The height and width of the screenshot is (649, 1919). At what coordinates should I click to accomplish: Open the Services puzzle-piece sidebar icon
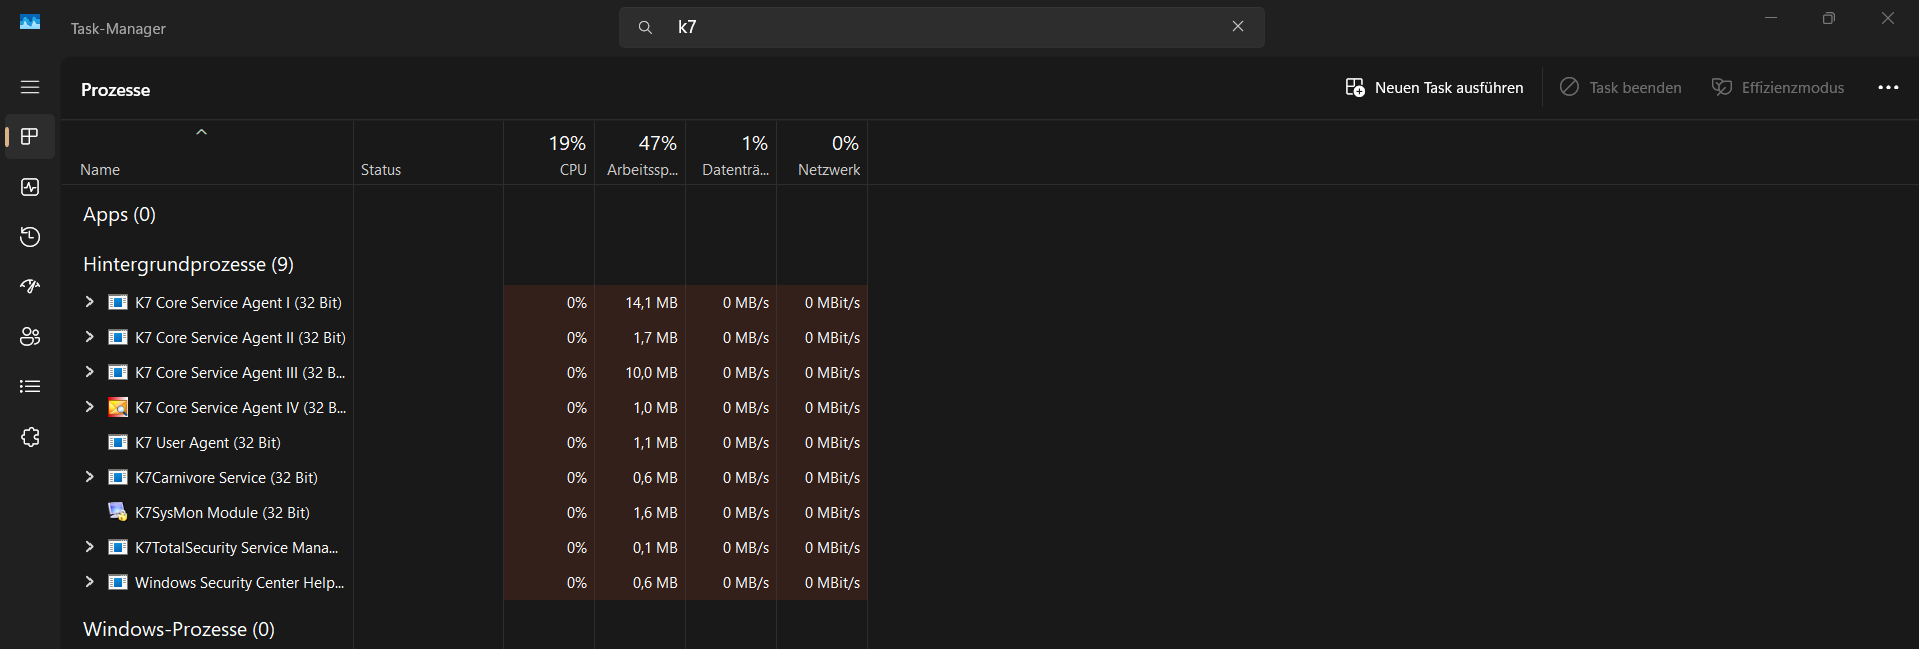coord(30,437)
